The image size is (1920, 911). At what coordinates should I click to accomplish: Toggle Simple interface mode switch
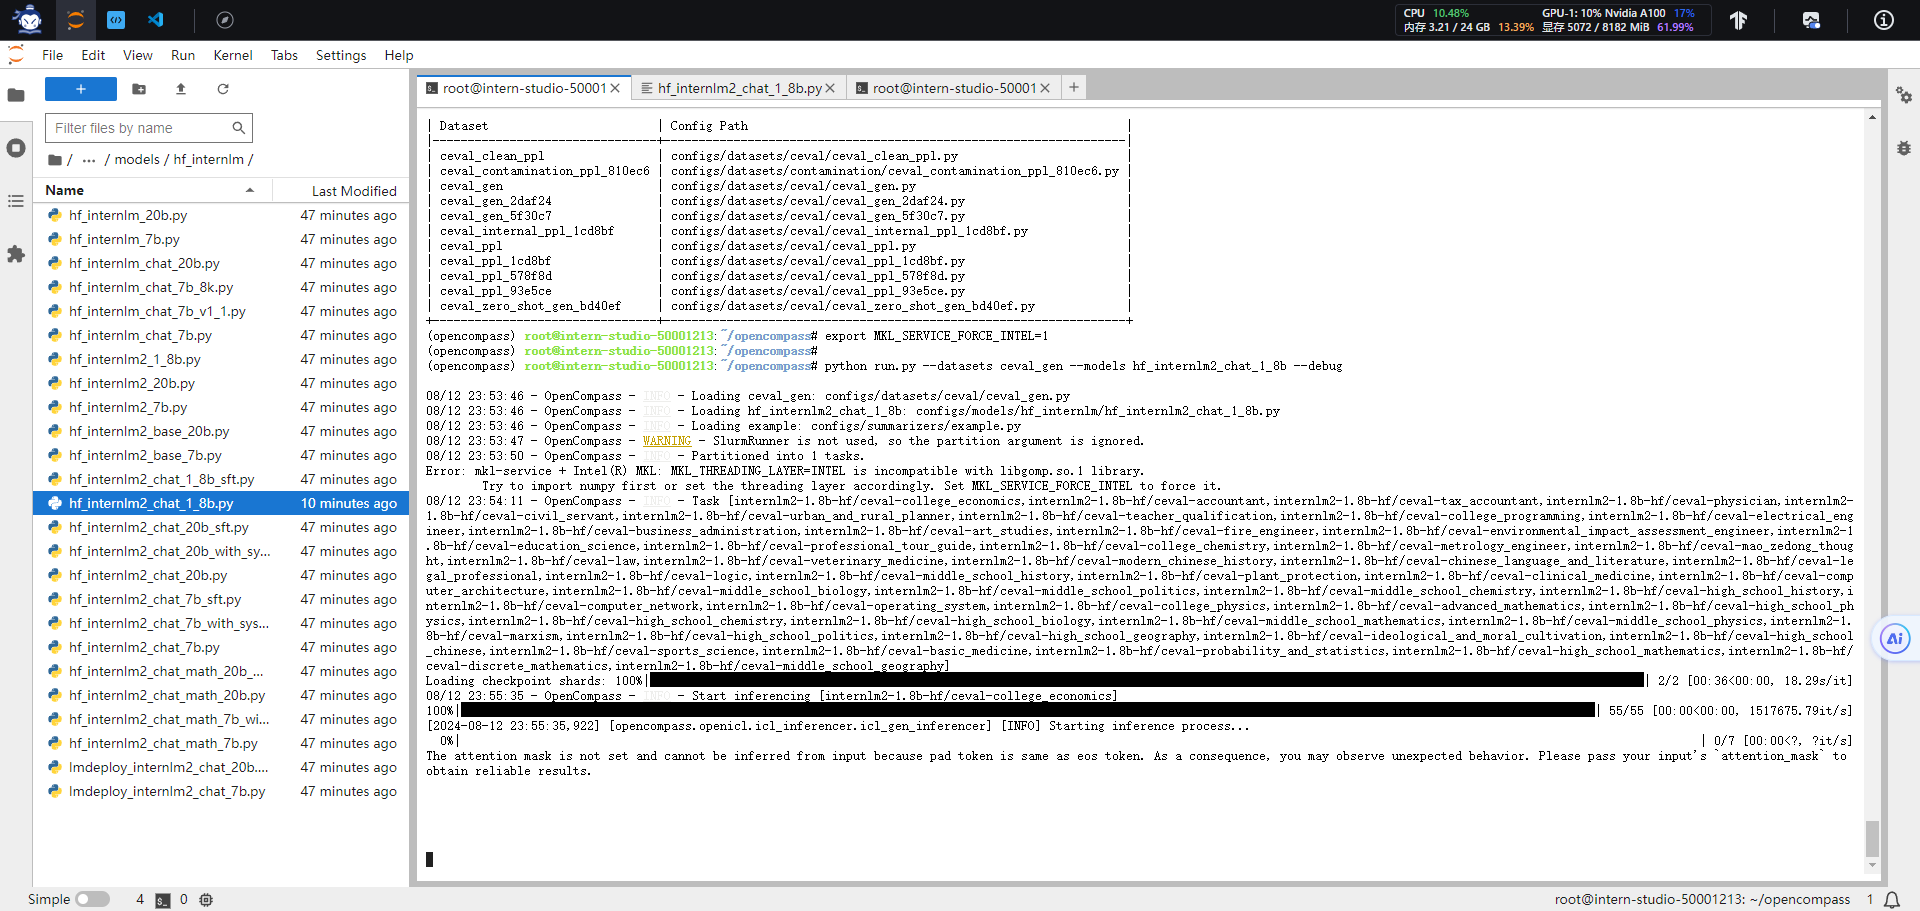(x=92, y=899)
